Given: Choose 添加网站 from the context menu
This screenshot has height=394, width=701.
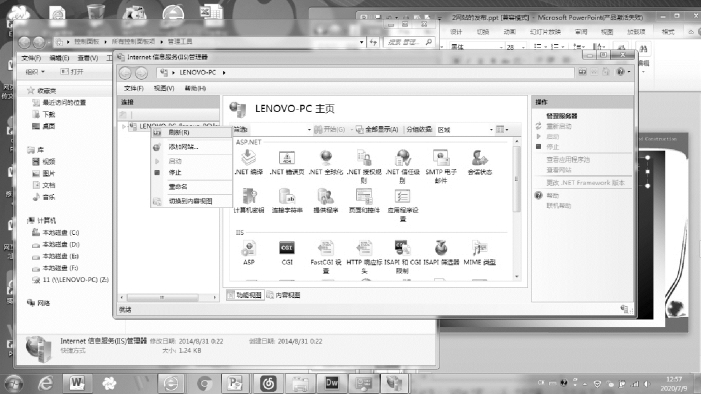Looking at the screenshot, I should (x=183, y=147).
